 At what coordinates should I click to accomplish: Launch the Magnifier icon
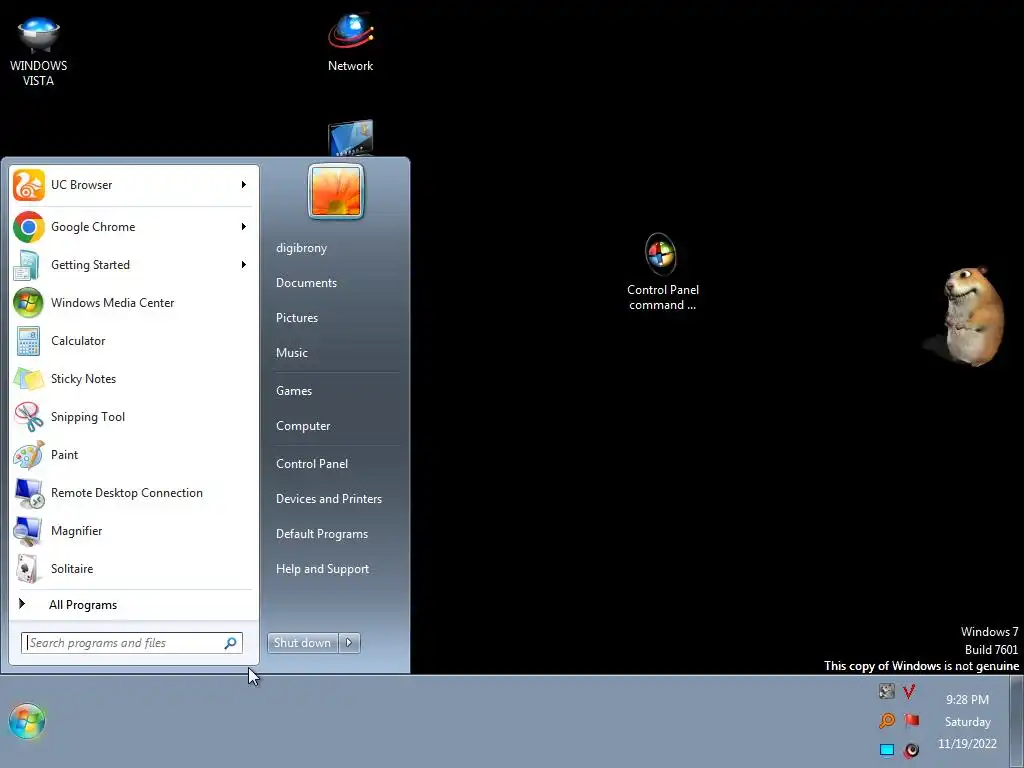[29, 530]
